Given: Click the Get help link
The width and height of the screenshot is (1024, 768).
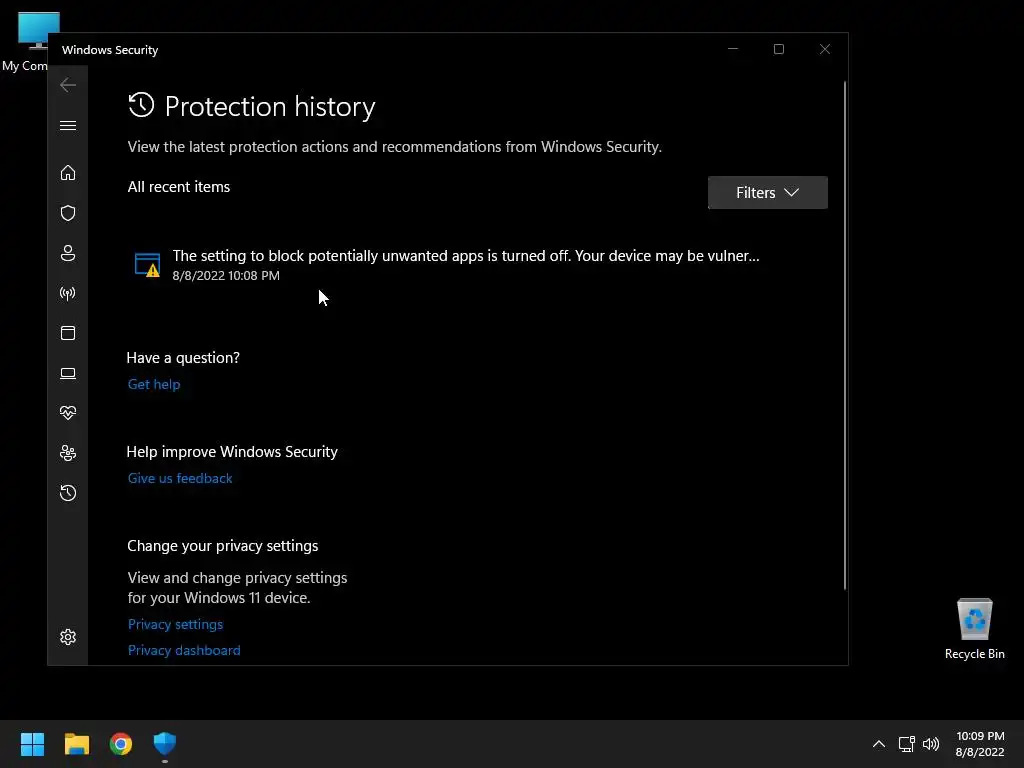Looking at the screenshot, I should pyautogui.click(x=154, y=384).
